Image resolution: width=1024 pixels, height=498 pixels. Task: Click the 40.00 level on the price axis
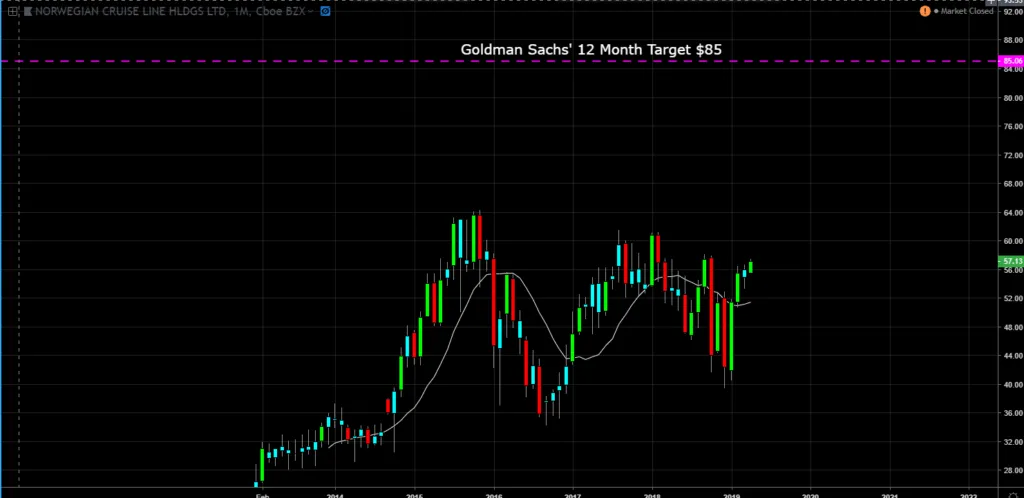click(1012, 384)
